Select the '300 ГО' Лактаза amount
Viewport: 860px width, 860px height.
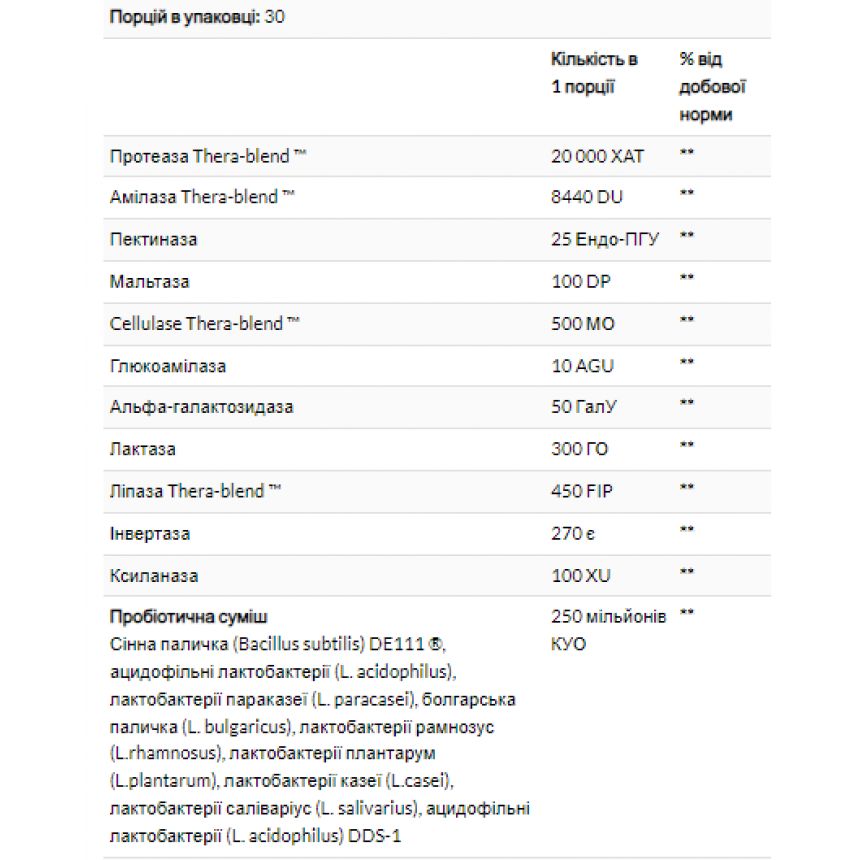point(579,449)
